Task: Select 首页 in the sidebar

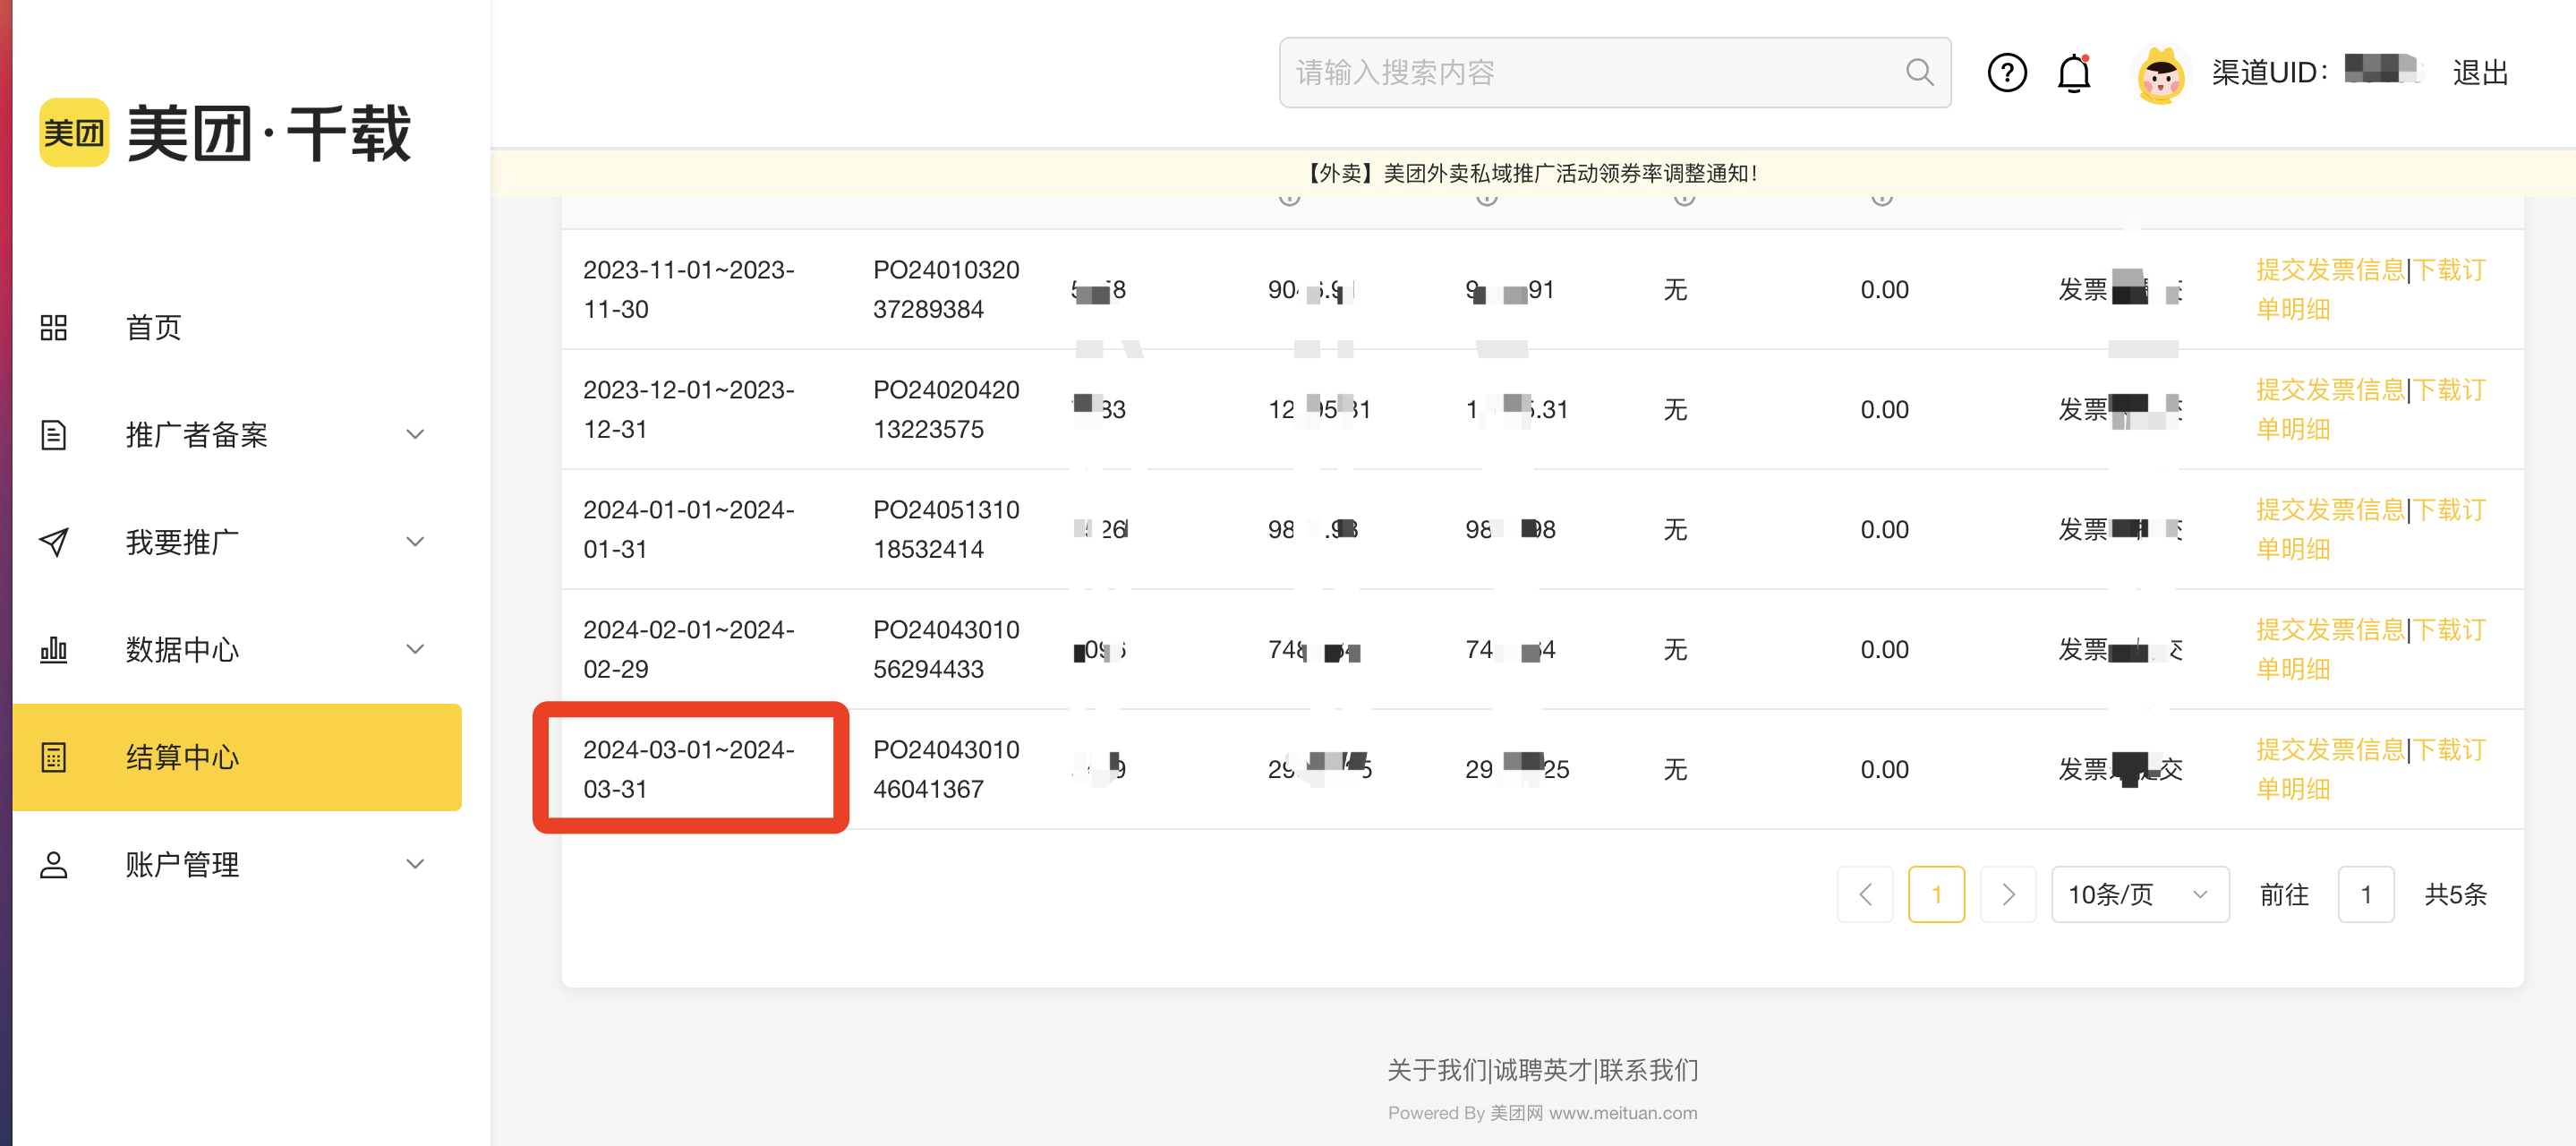Action: tap(153, 327)
